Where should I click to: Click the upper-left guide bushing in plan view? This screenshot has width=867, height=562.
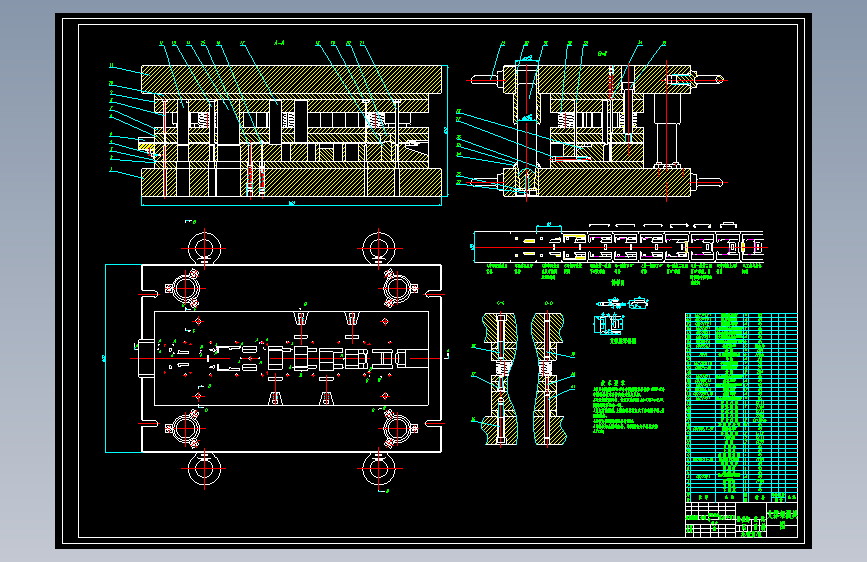pos(185,288)
